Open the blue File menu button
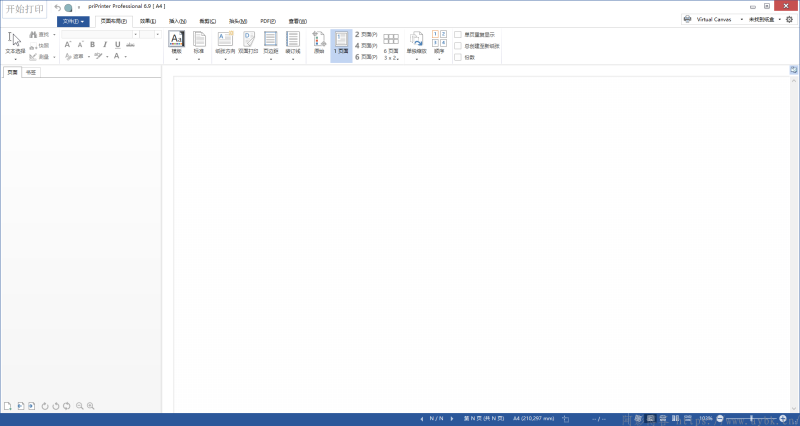The width and height of the screenshot is (800, 426). pos(73,21)
